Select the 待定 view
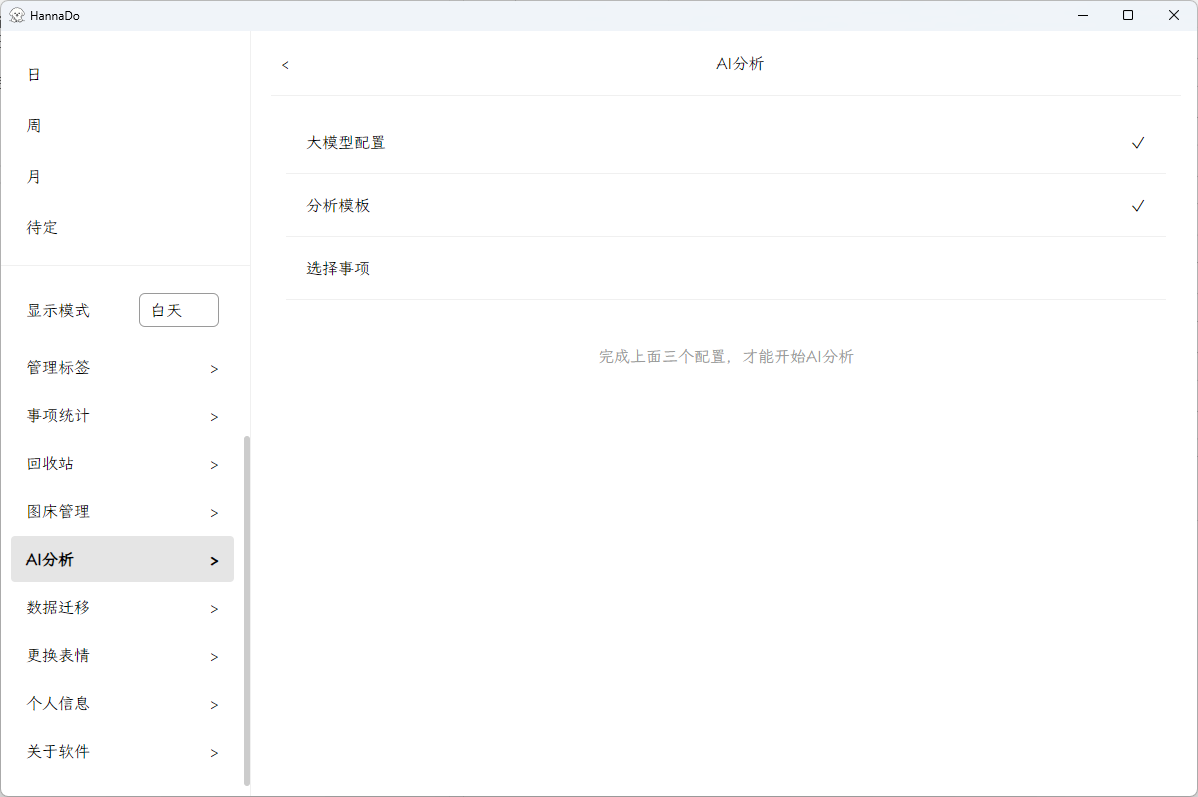The image size is (1198, 797). point(42,227)
